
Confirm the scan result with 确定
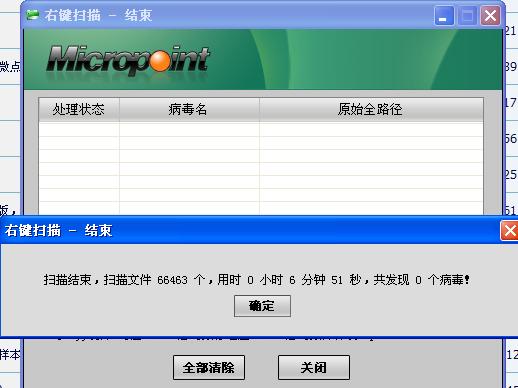tap(262, 306)
